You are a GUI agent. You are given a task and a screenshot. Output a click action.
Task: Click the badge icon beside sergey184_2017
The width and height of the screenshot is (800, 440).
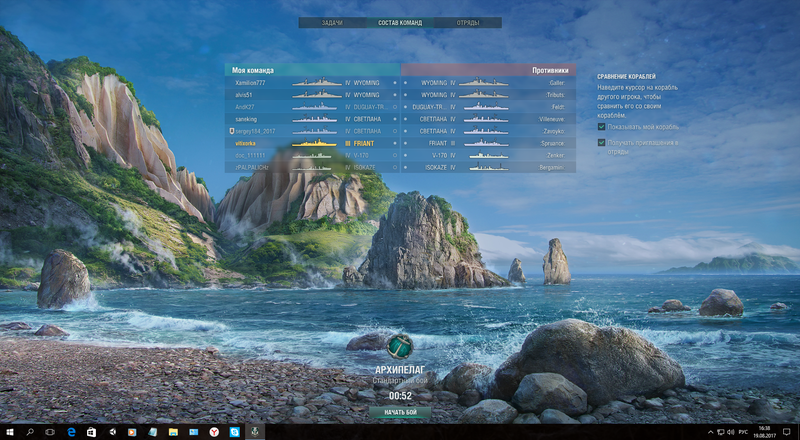[232, 131]
